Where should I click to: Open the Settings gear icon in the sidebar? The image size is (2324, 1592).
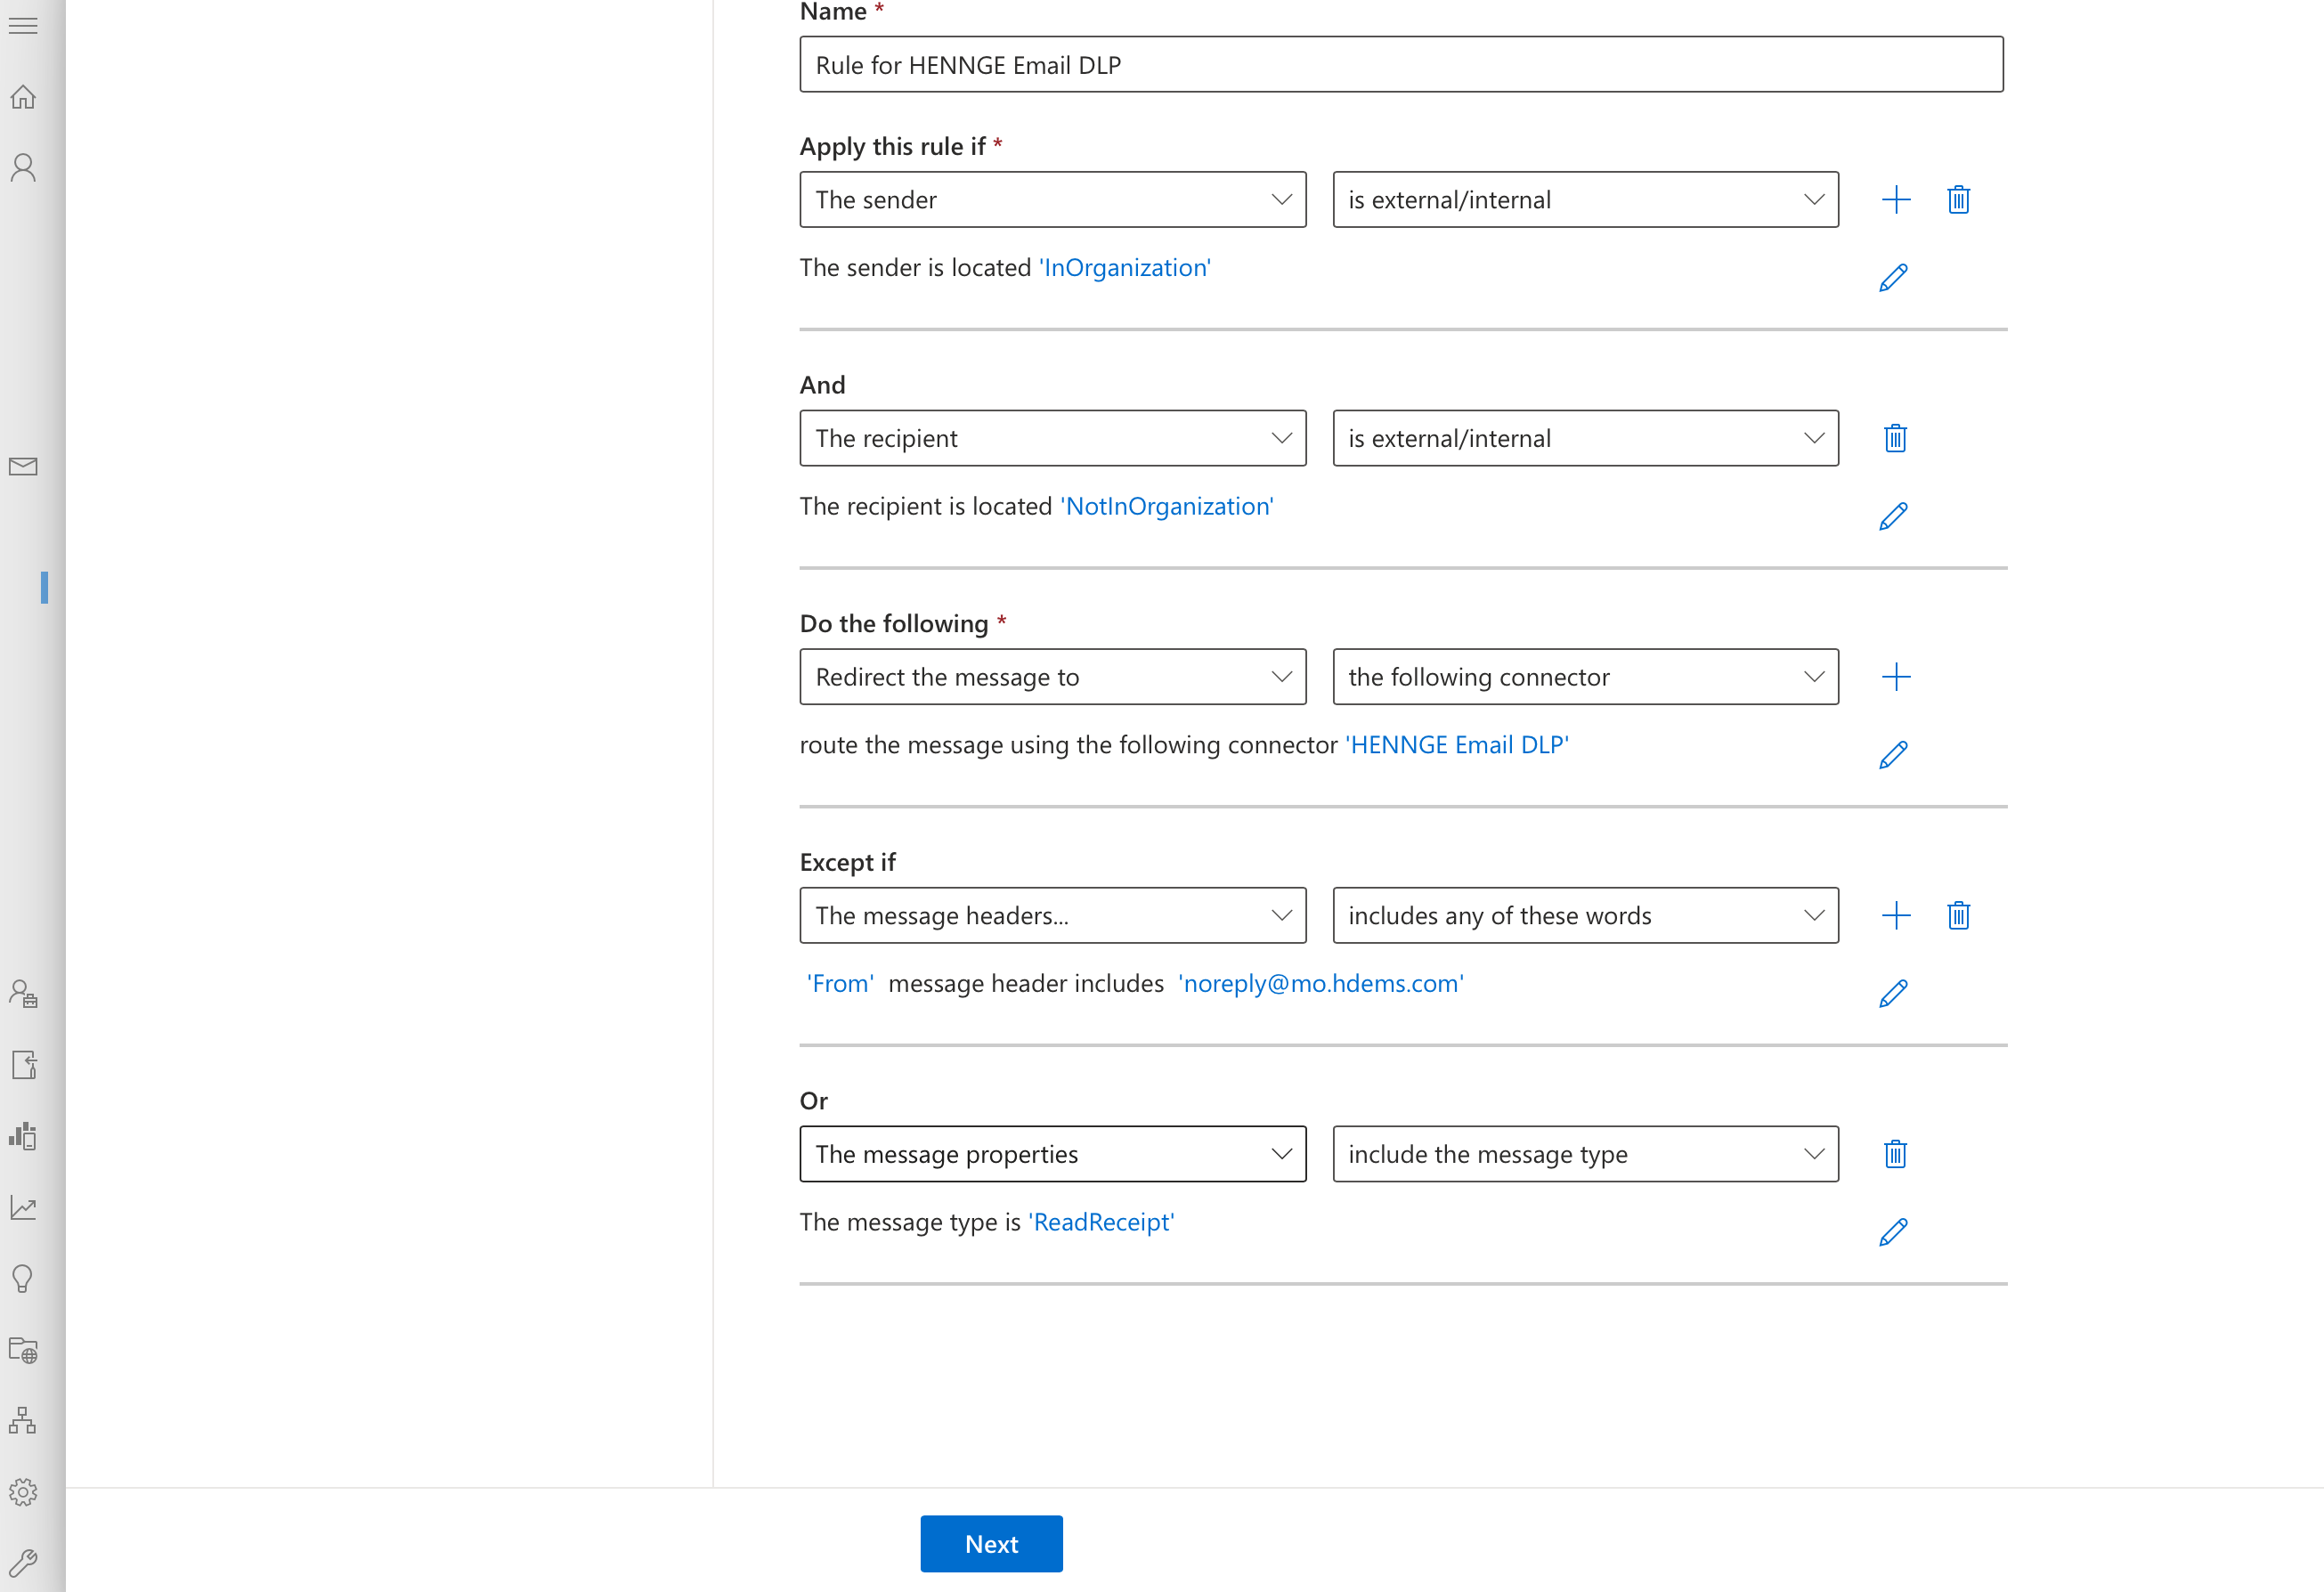pos(23,1492)
